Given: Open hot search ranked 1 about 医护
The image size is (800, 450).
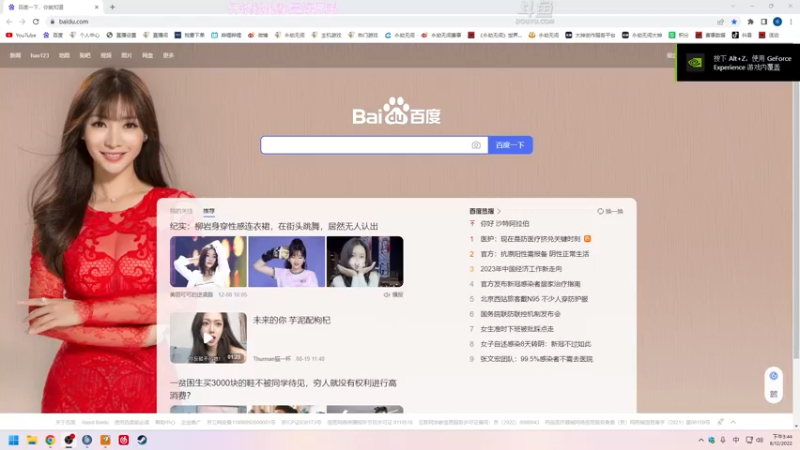Looking at the screenshot, I should pyautogui.click(x=530, y=238).
